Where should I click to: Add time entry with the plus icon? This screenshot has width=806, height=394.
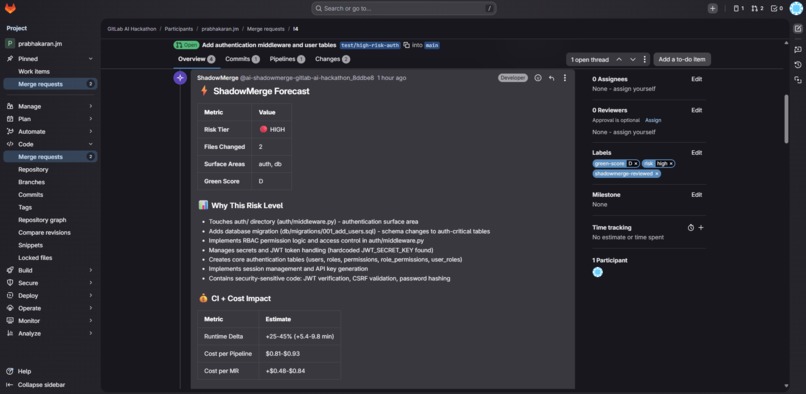[701, 227]
